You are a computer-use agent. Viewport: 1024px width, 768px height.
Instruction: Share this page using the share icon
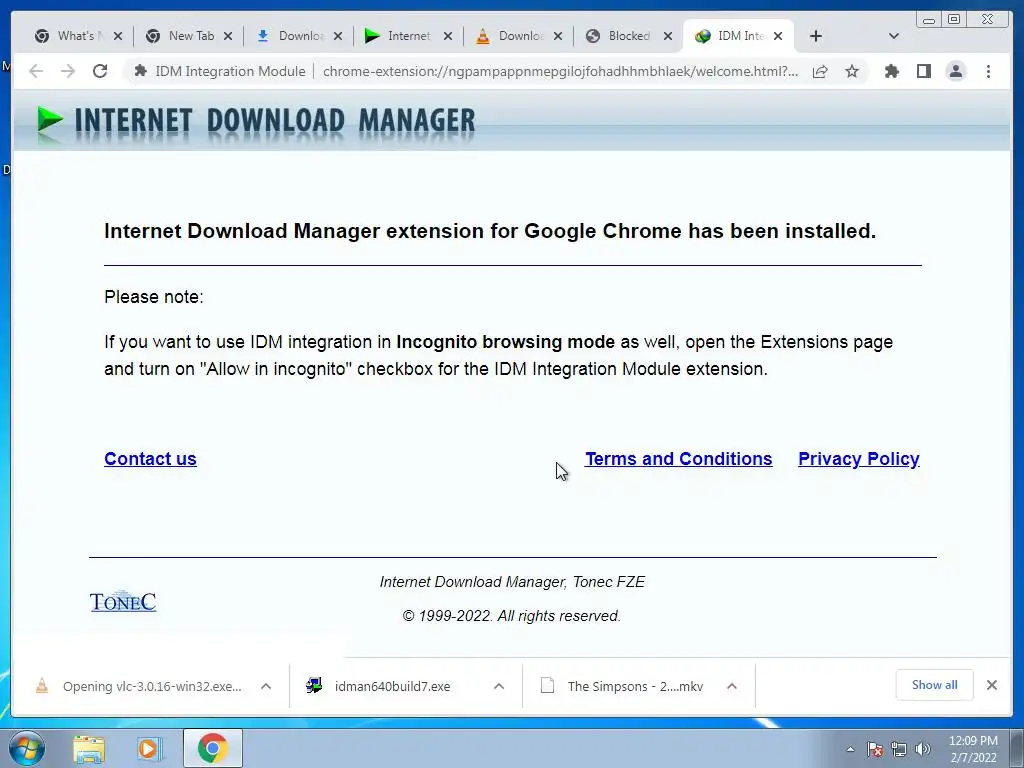[820, 71]
